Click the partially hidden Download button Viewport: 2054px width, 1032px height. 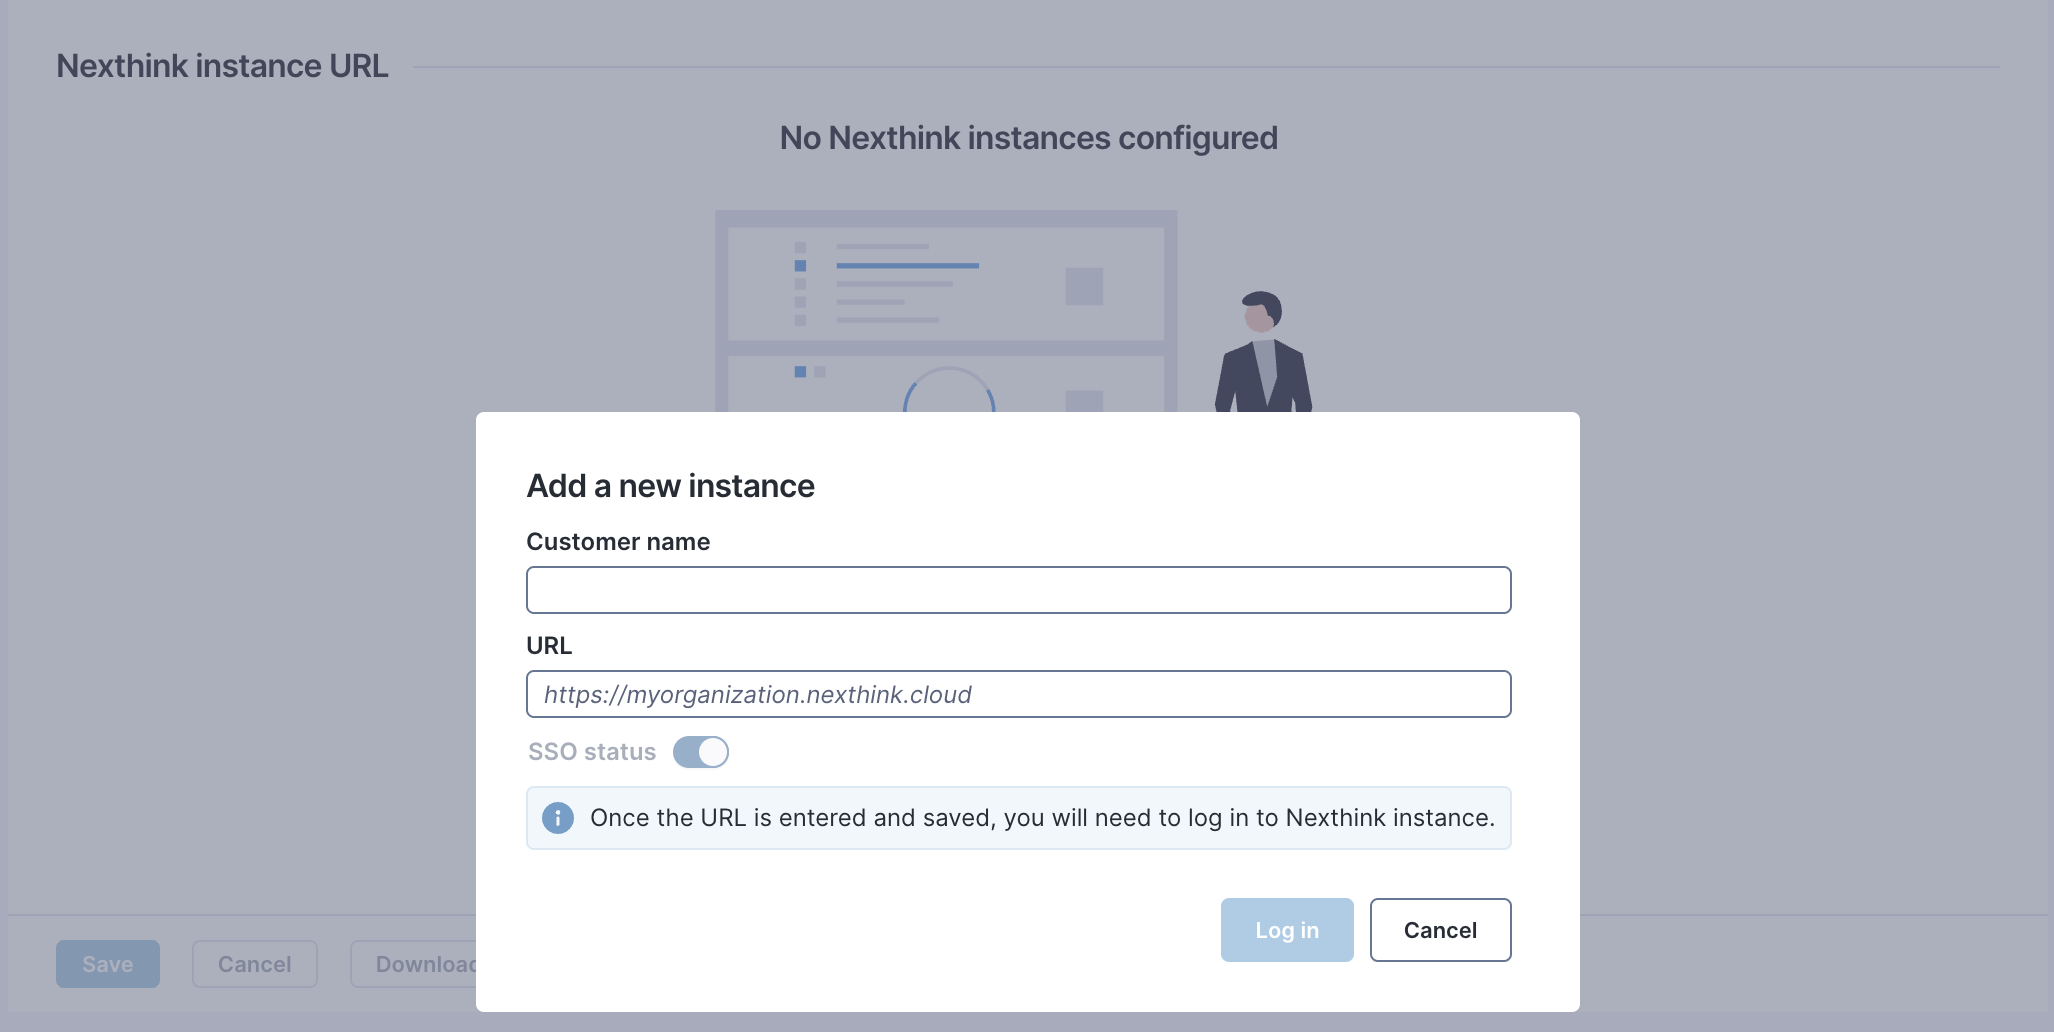(415, 964)
